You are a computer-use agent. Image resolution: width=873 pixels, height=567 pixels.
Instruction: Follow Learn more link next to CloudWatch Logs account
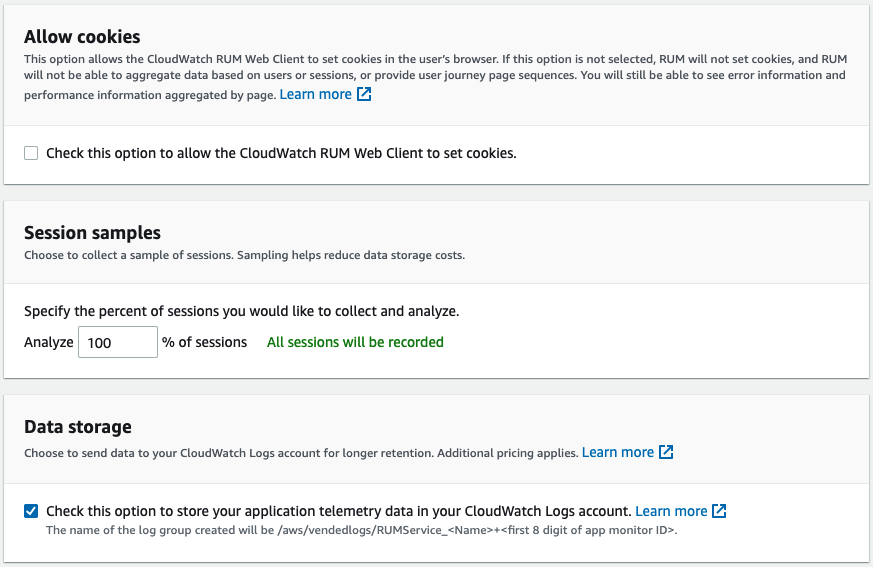click(671, 511)
